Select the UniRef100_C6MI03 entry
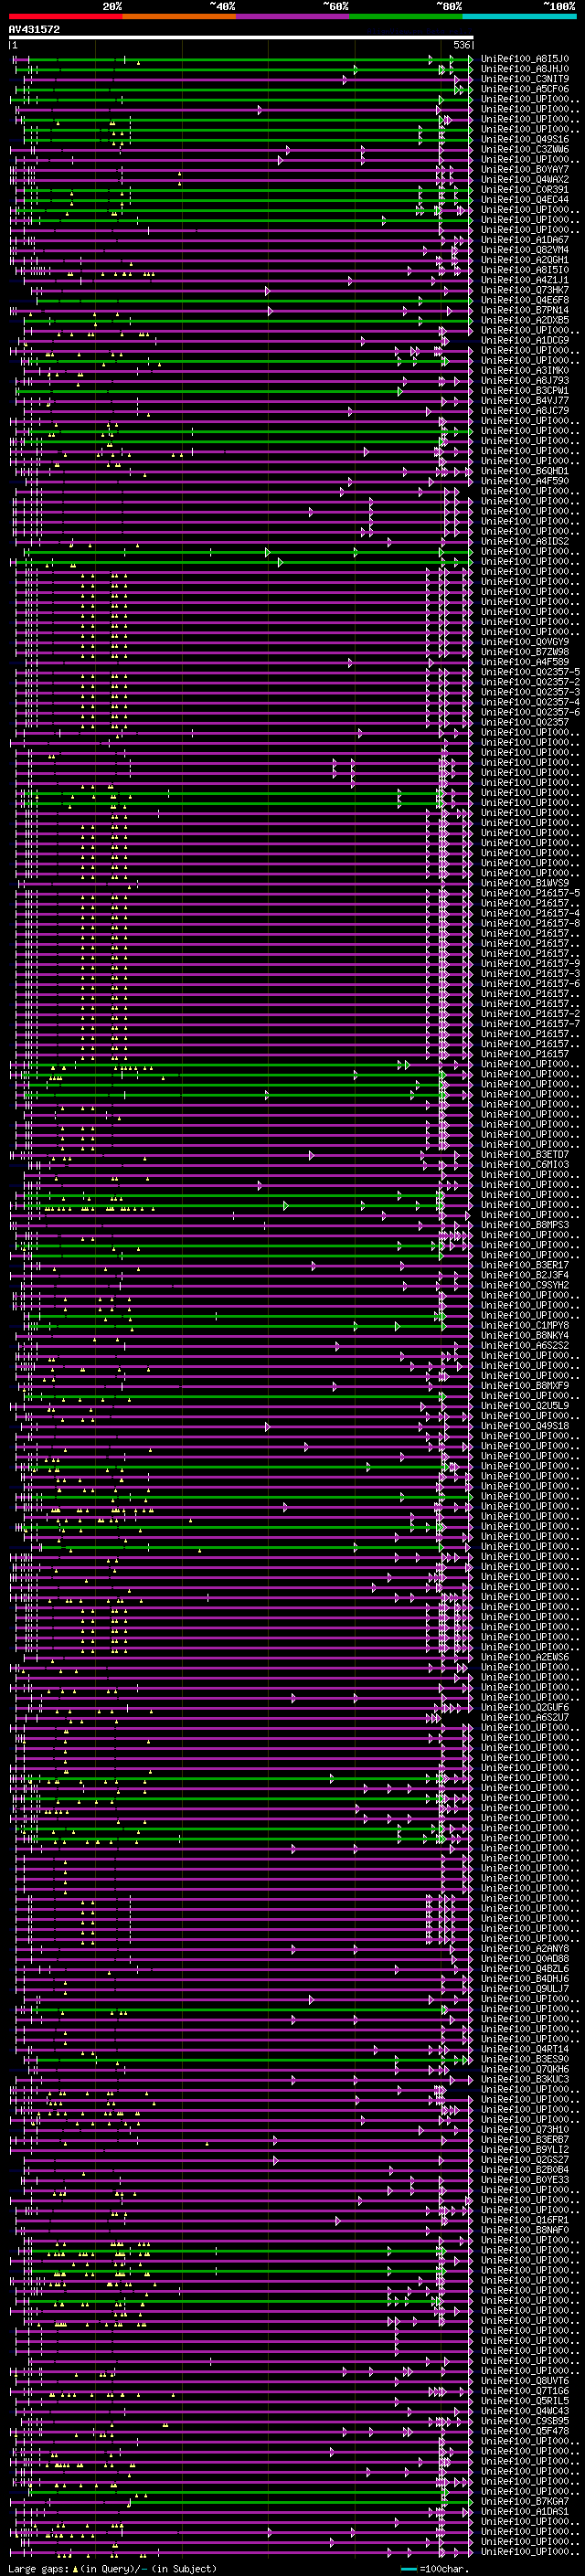This screenshot has height=2576, width=585. coord(524,1164)
